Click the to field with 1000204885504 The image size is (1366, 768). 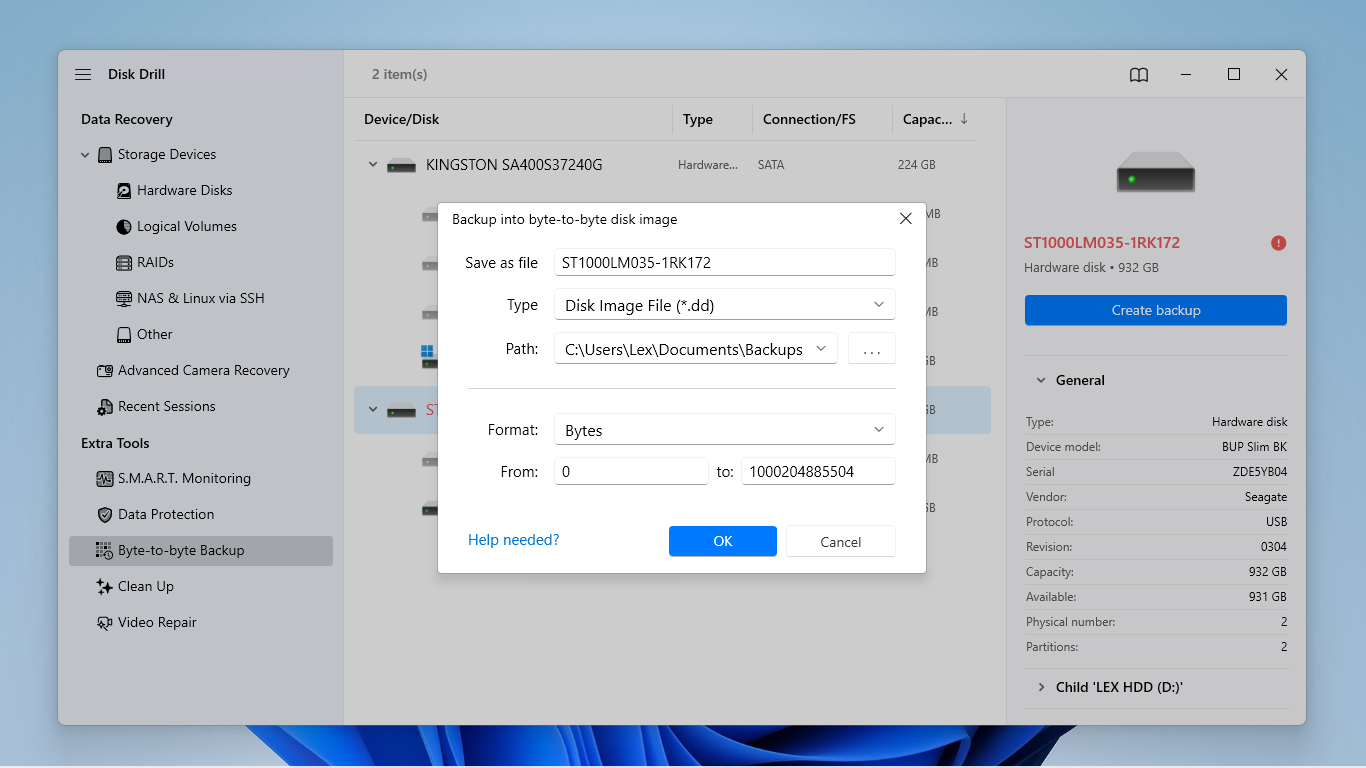[x=818, y=471]
